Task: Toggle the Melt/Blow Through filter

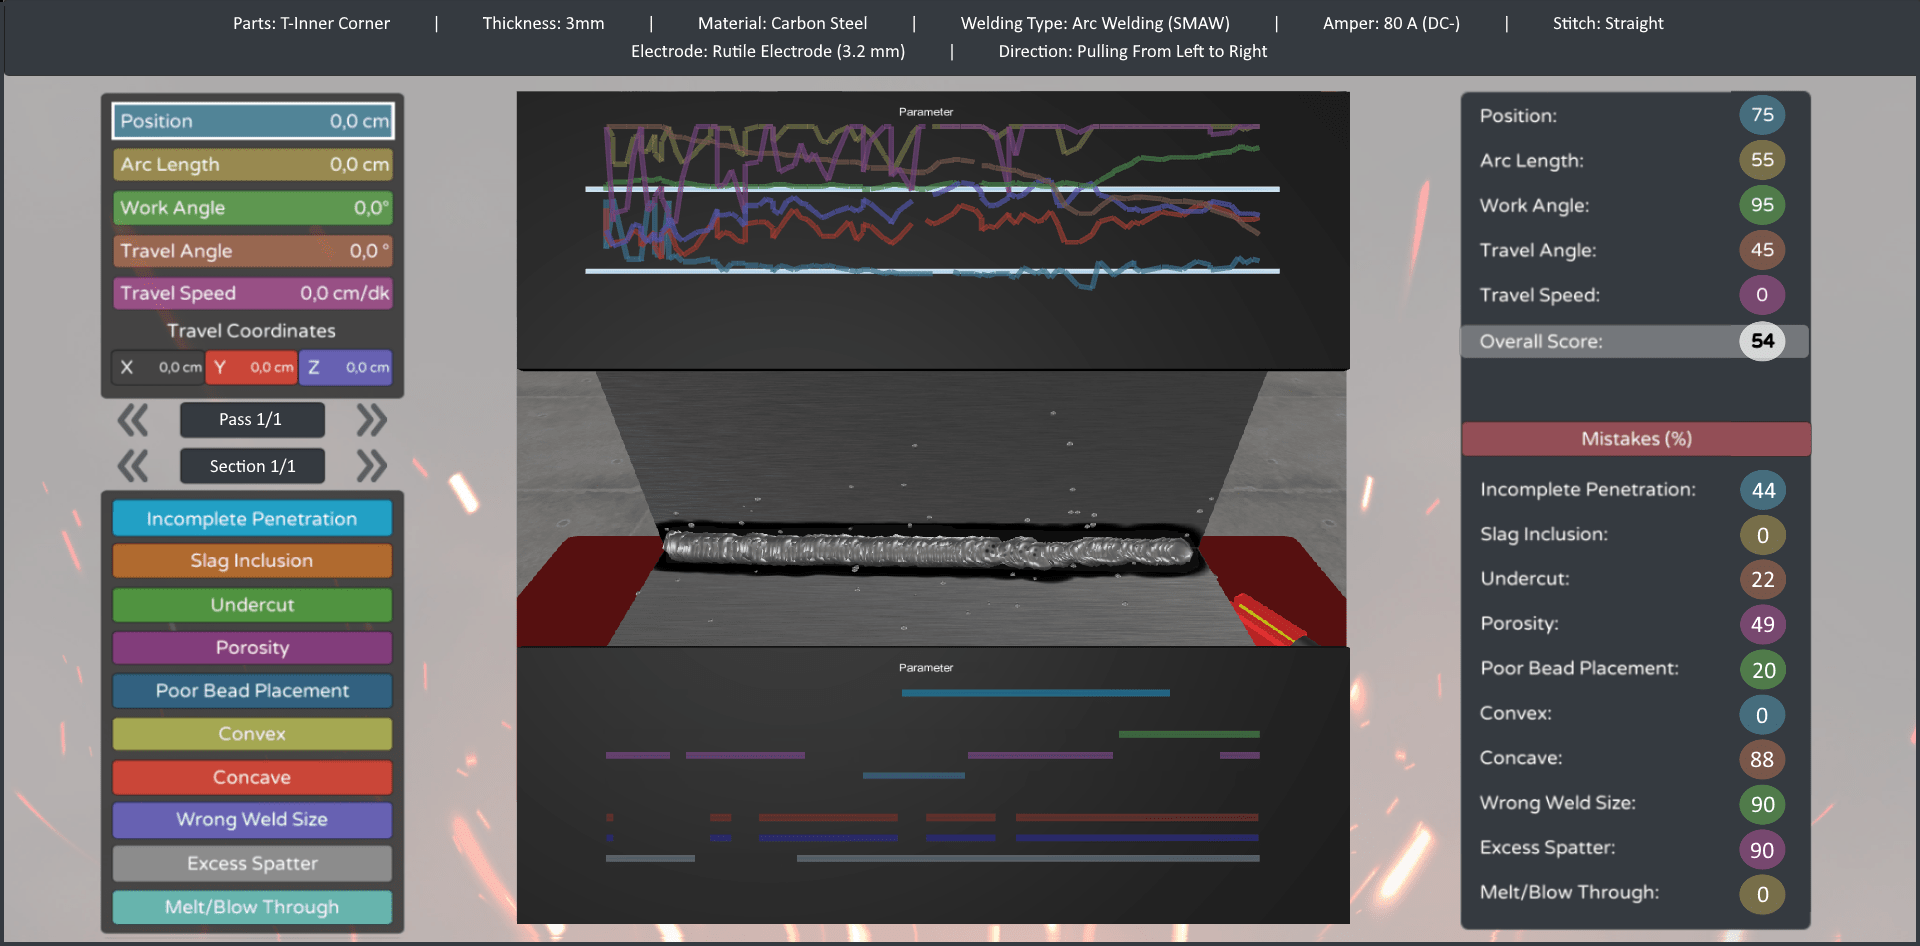Action: pyautogui.click(x=251, y=906)
